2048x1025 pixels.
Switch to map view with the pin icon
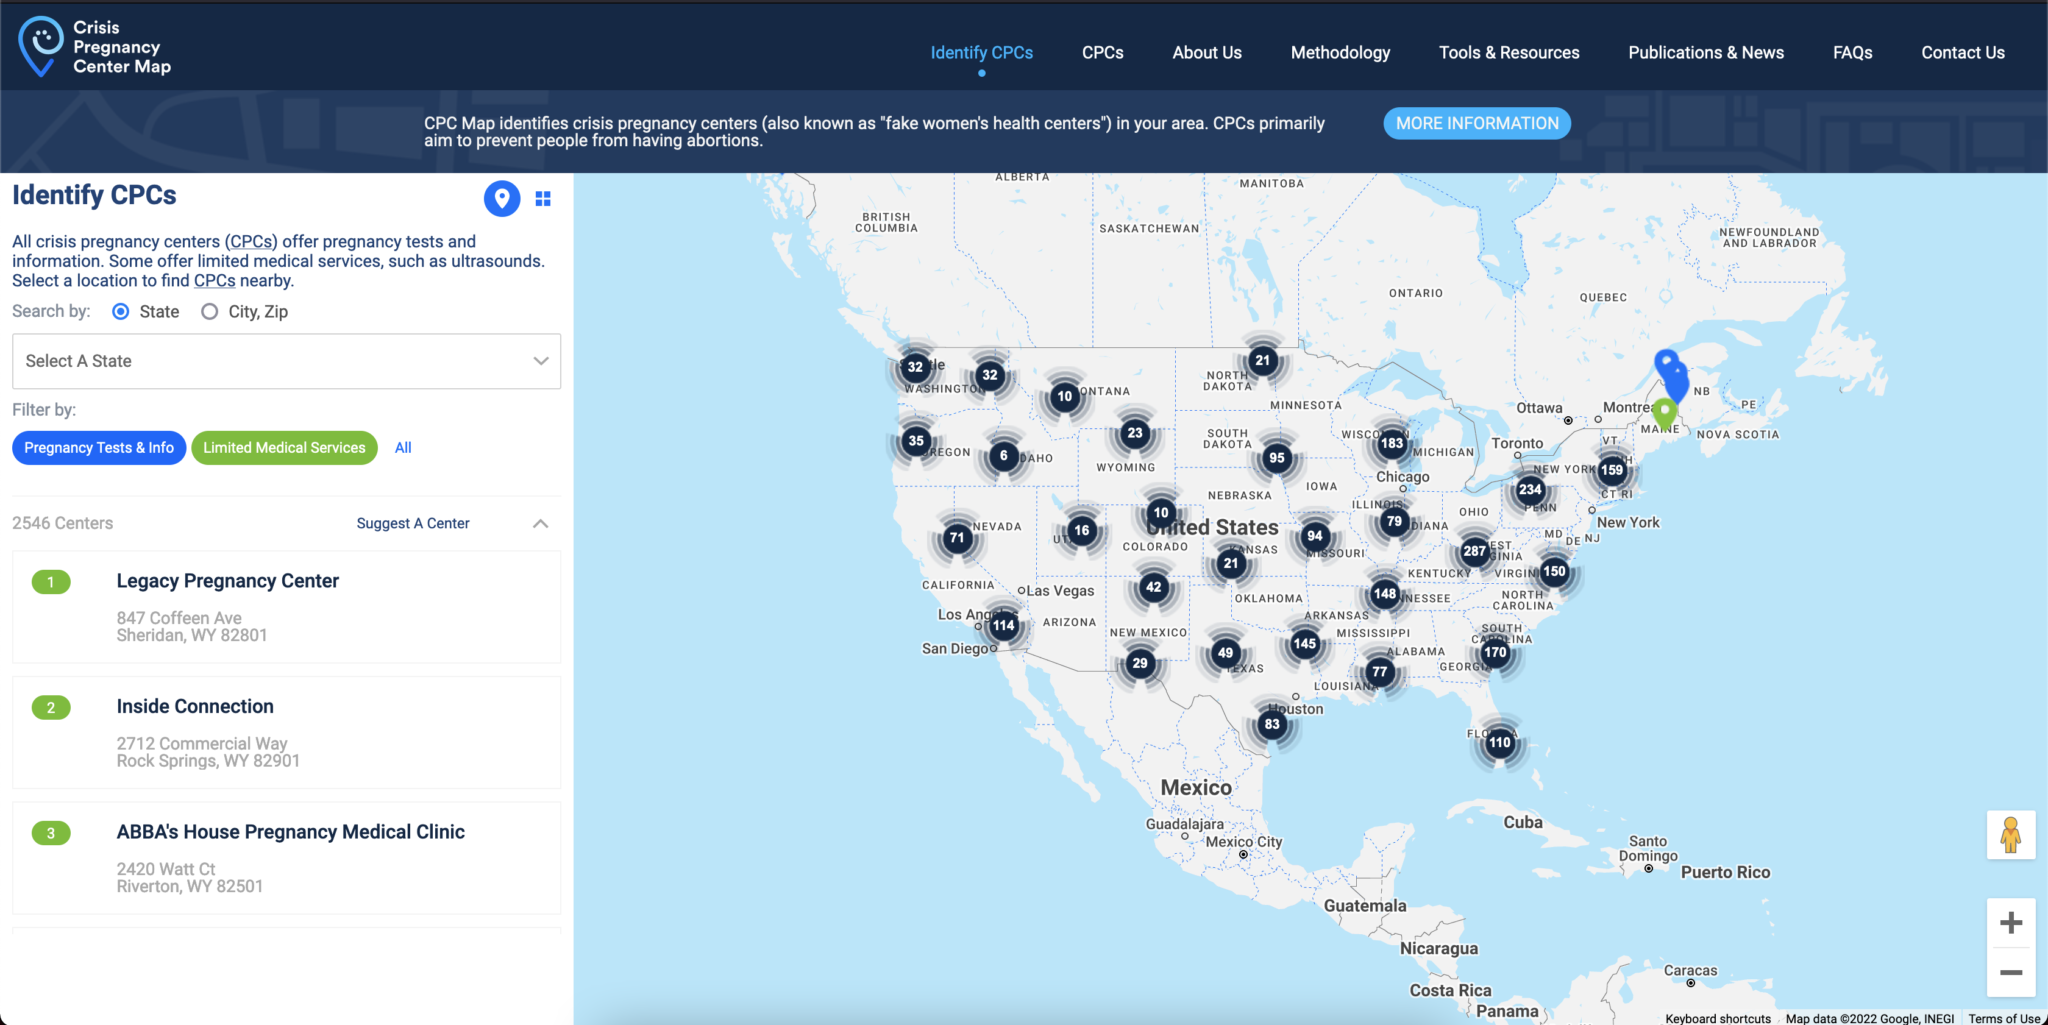[502, 198]
